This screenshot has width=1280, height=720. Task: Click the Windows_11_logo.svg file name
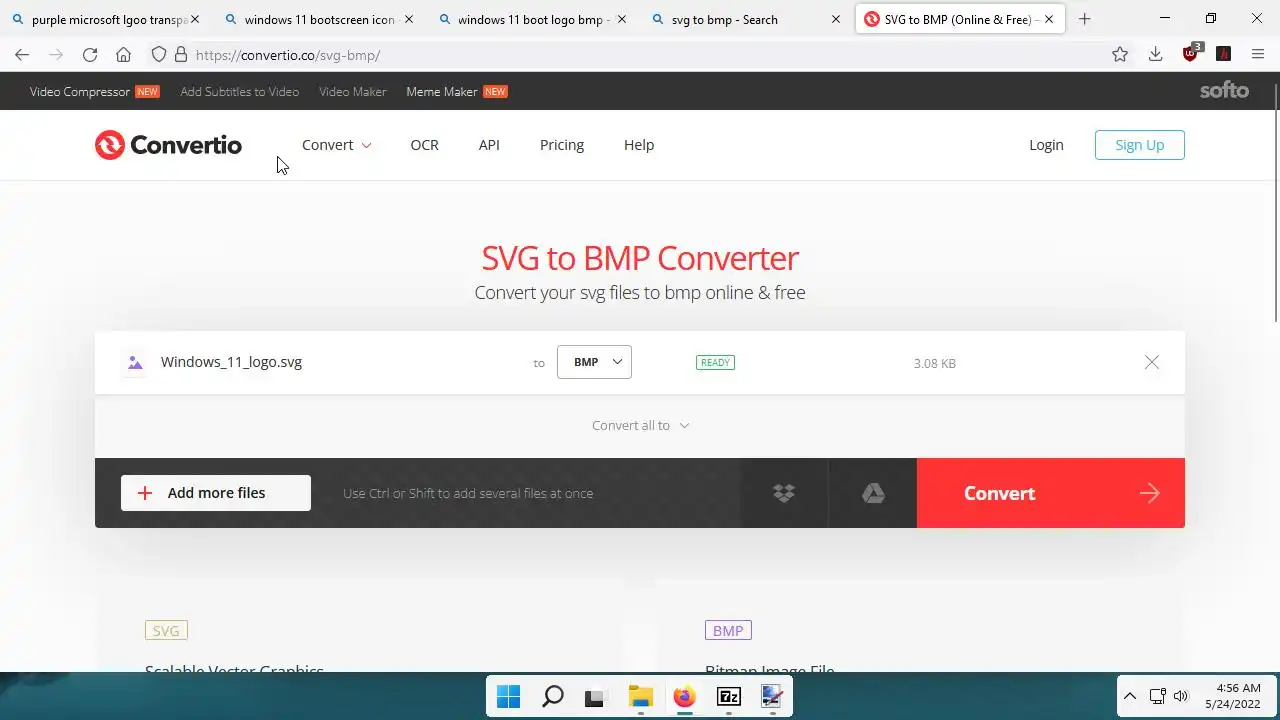coord(231,362)
